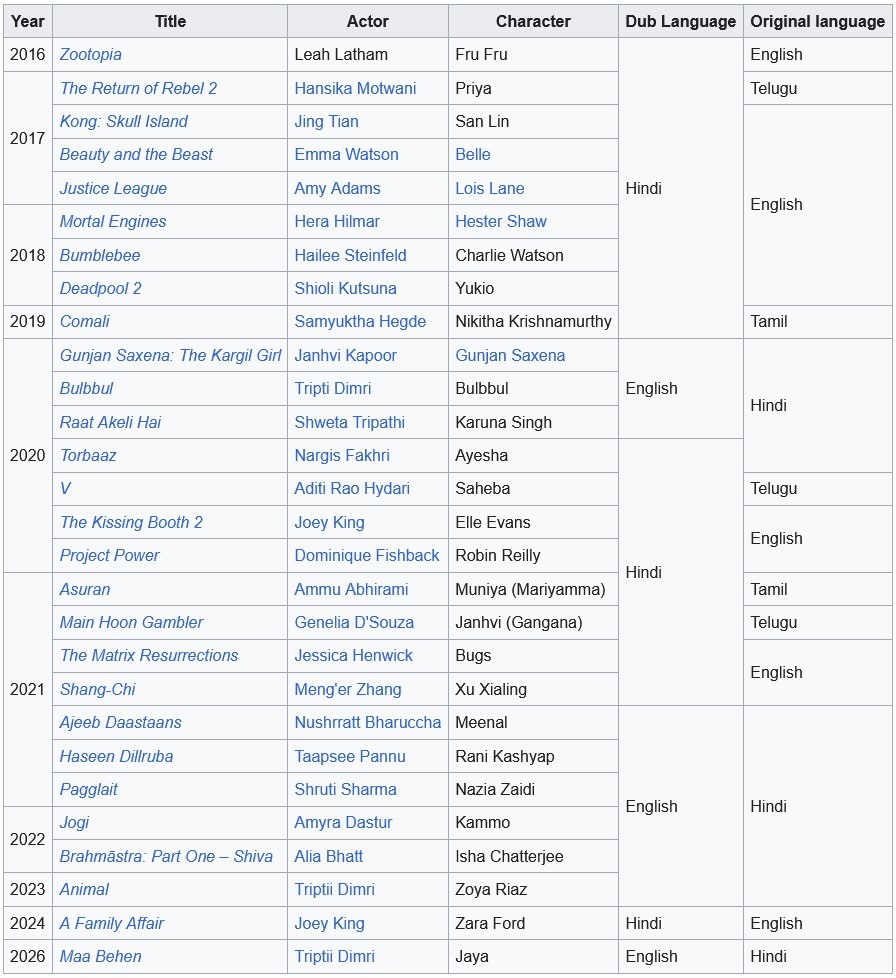Open The Kissing Booth 2 link

click(x=131, y=522)
